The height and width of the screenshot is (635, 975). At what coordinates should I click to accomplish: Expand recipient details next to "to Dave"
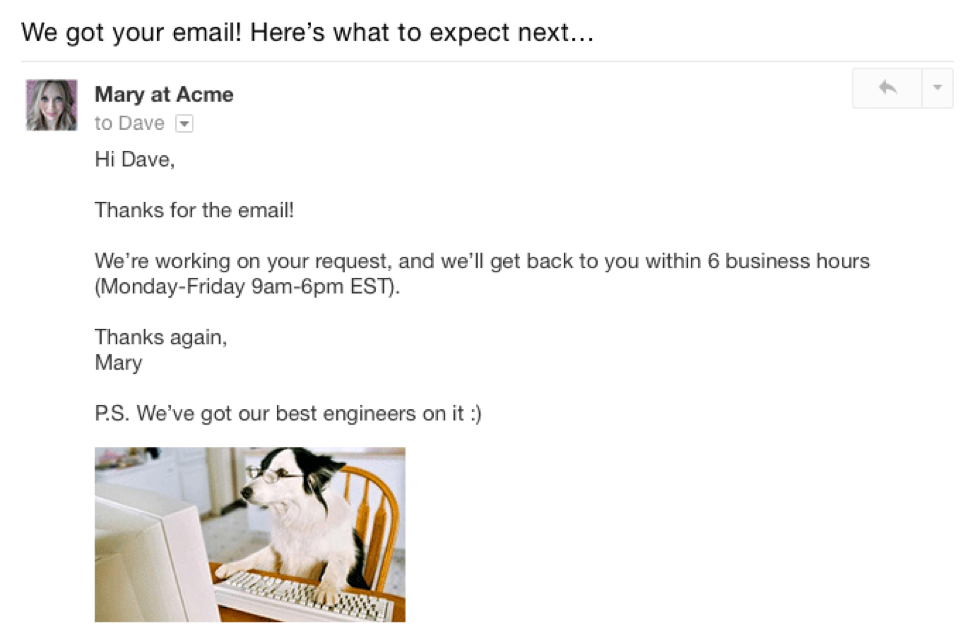coord(183,124)
